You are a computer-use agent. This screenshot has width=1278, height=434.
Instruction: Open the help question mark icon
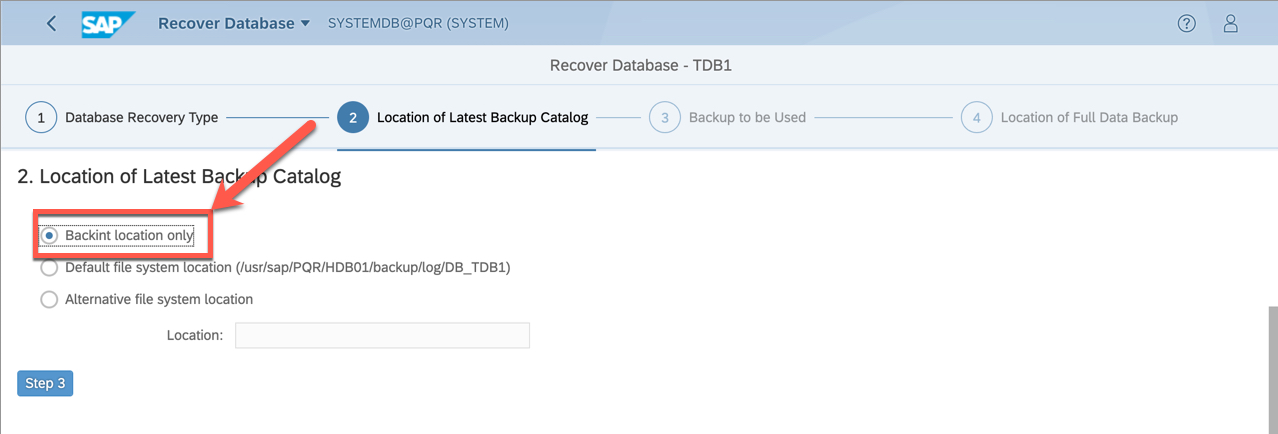[1187, 24]
